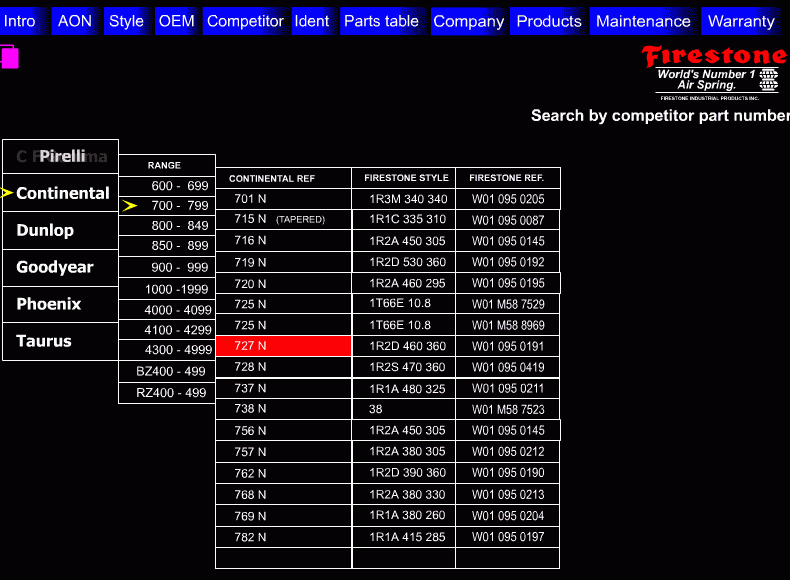
Task: Click Continental ref 756 N
Action: pos(284,430)
